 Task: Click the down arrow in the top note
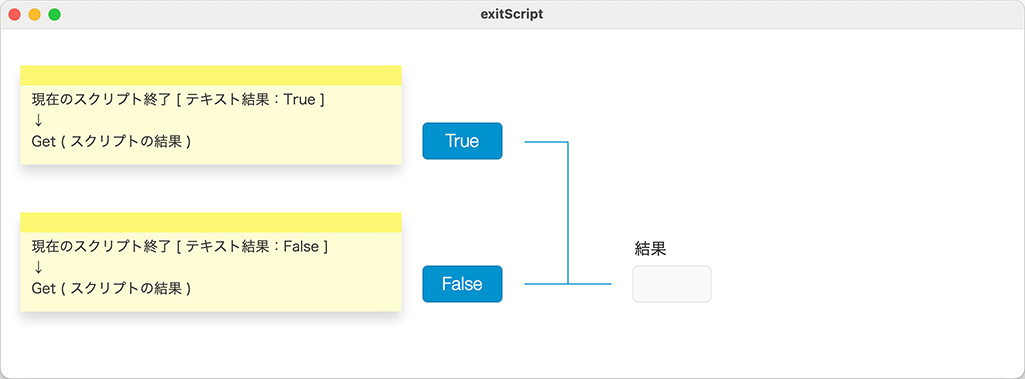(x=37, y=120)
